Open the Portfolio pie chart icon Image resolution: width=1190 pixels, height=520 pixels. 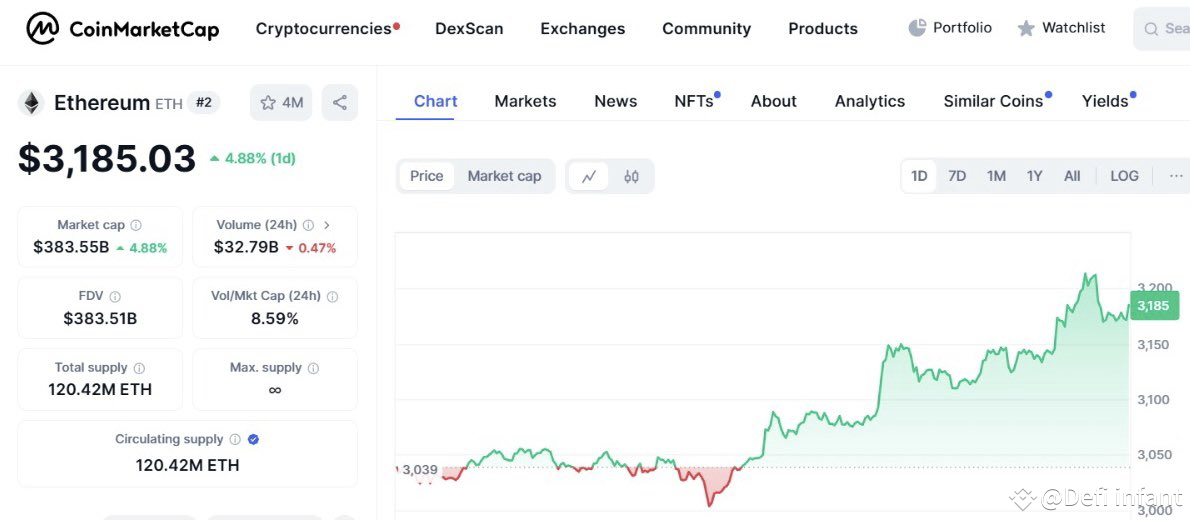(x=917, y=28)
